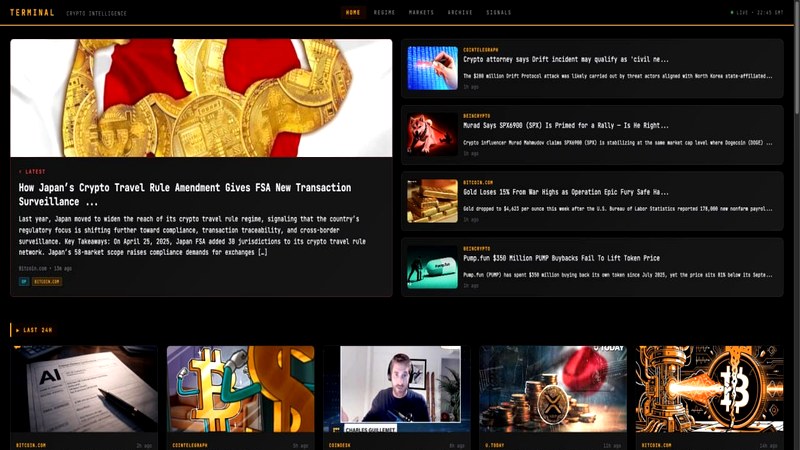The height and width of the screenshot is (450, 800).
Task: Click the Drift article blue thumbnail
Action: point(432,68)
